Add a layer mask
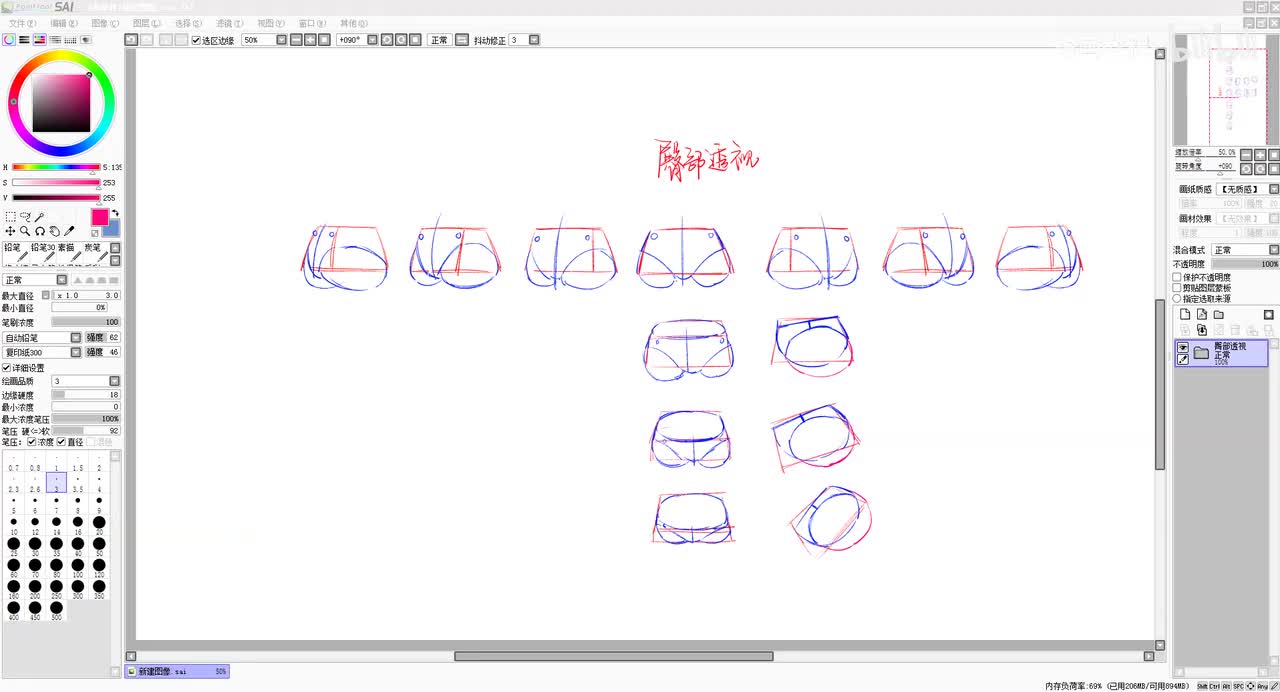 (x=1269, y=315)
